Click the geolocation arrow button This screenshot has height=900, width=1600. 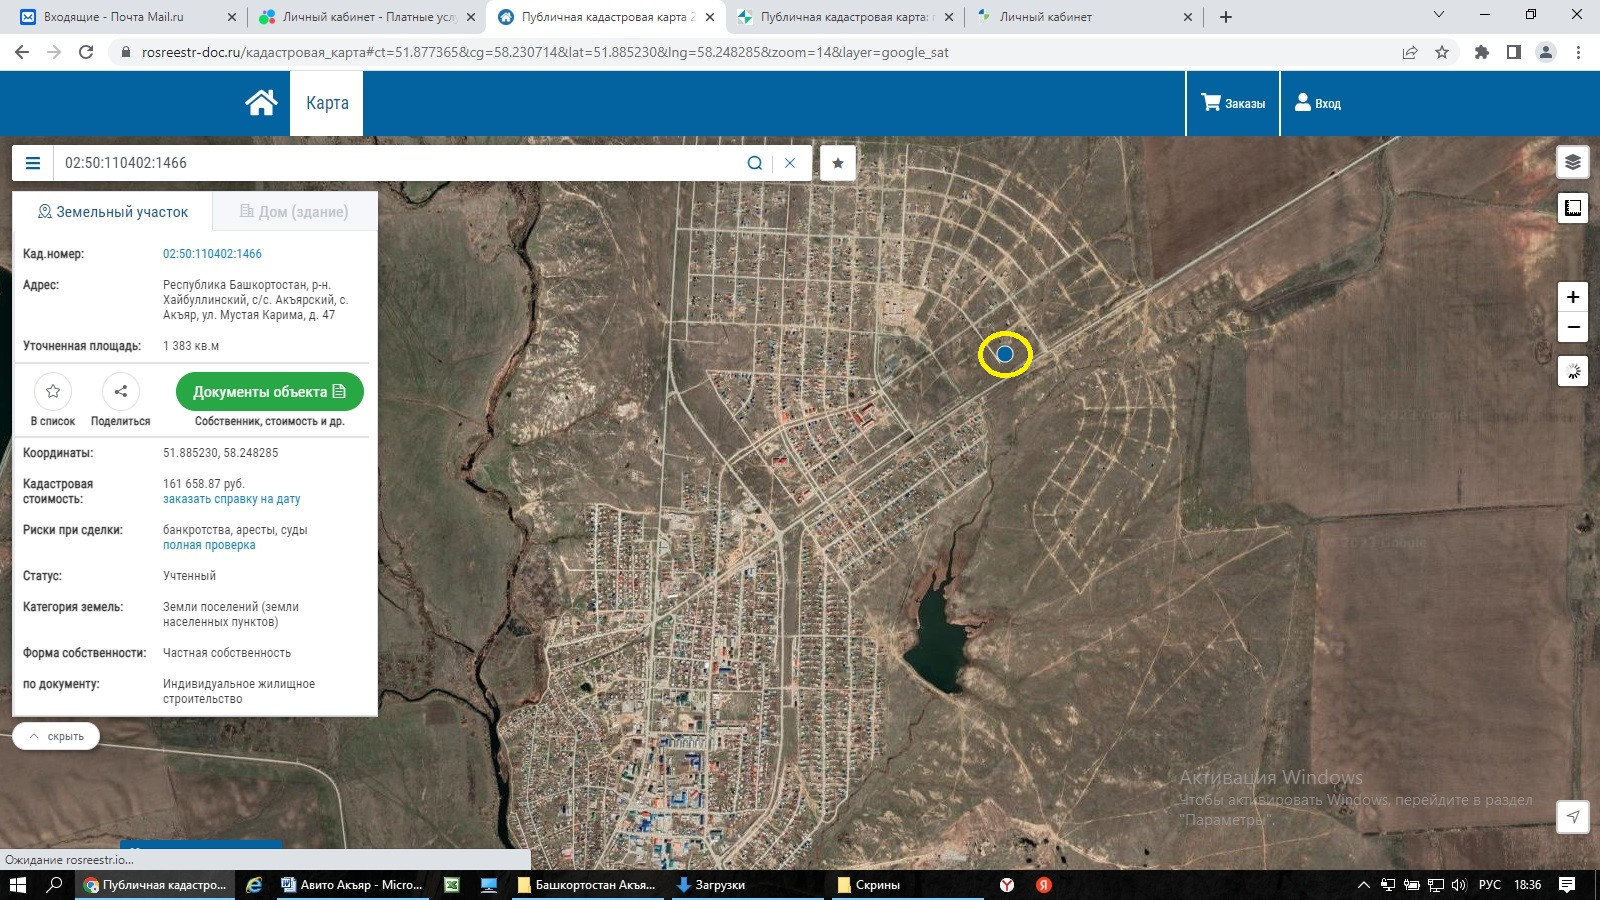pos(1572,816)
